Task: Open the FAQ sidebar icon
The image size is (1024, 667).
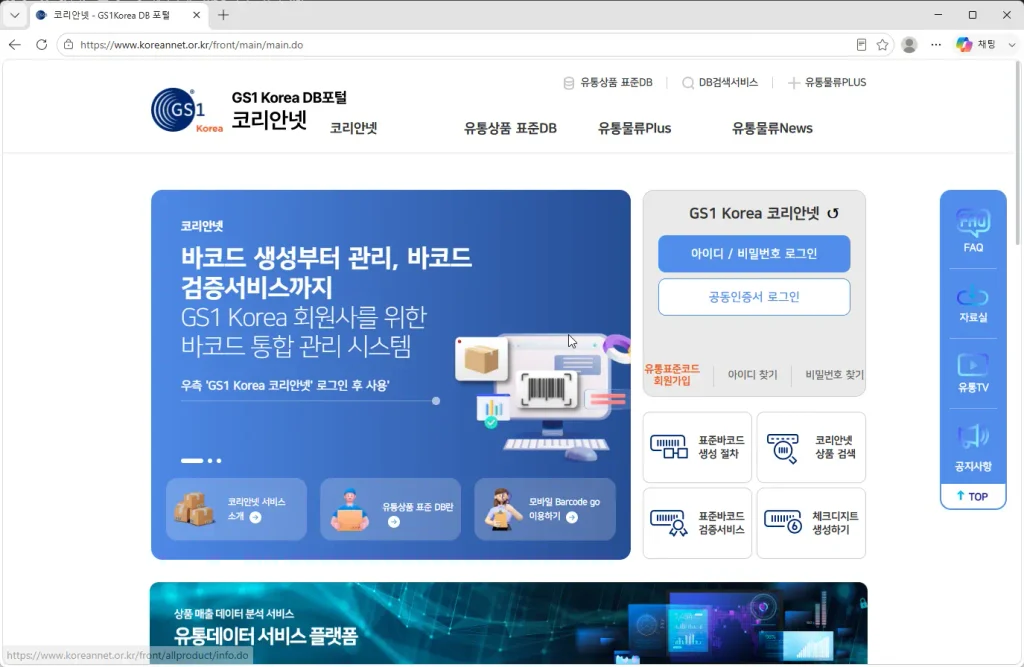Action: tap(972, 230)
